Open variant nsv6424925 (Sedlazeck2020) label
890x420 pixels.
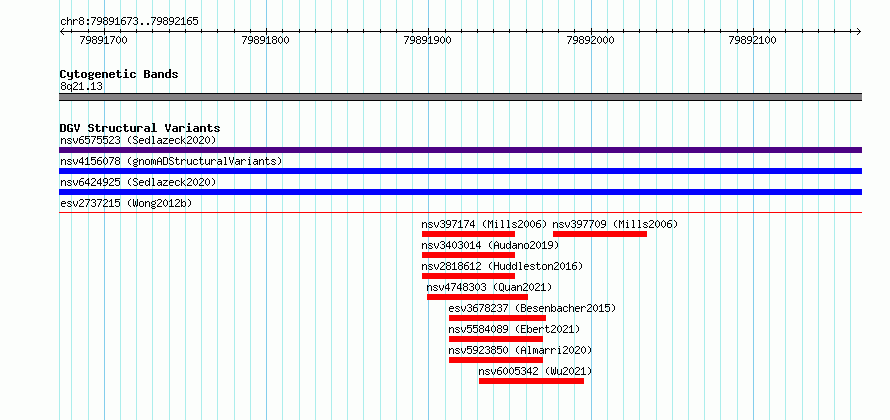click(x=138, y=182)
